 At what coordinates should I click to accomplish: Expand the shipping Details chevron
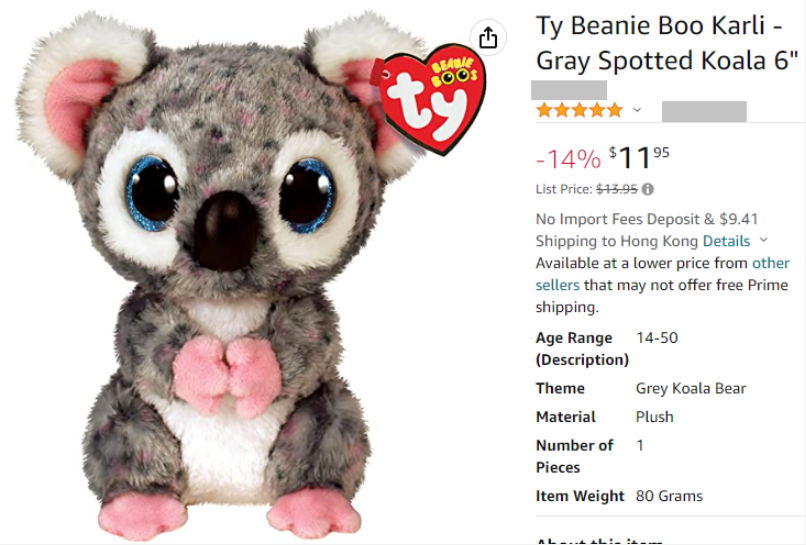click(x=764, y=240)
